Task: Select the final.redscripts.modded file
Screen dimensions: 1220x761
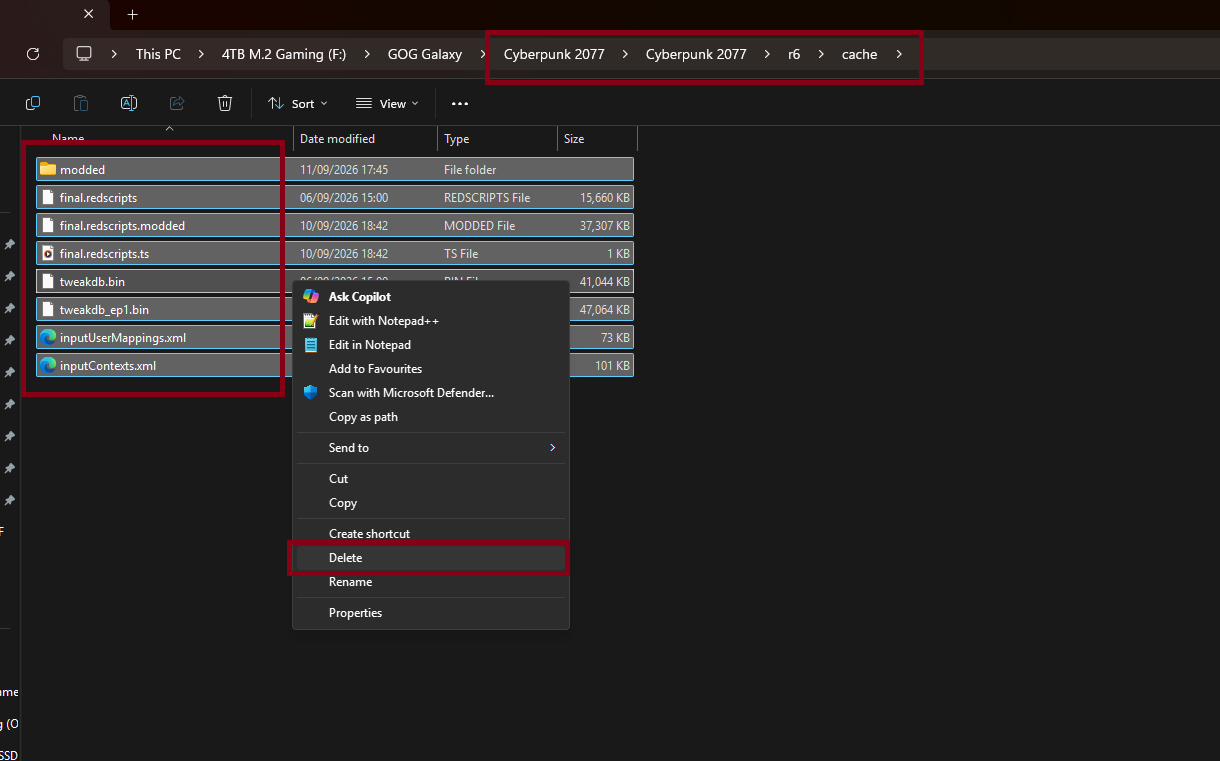Action: 335,225
